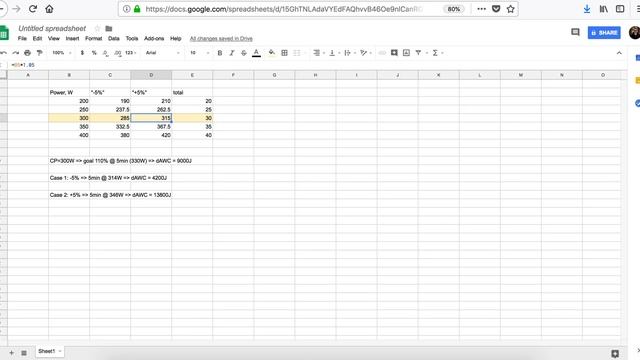Format selection as percent
This screenshot has height=360, width=640.
[94, 53]
